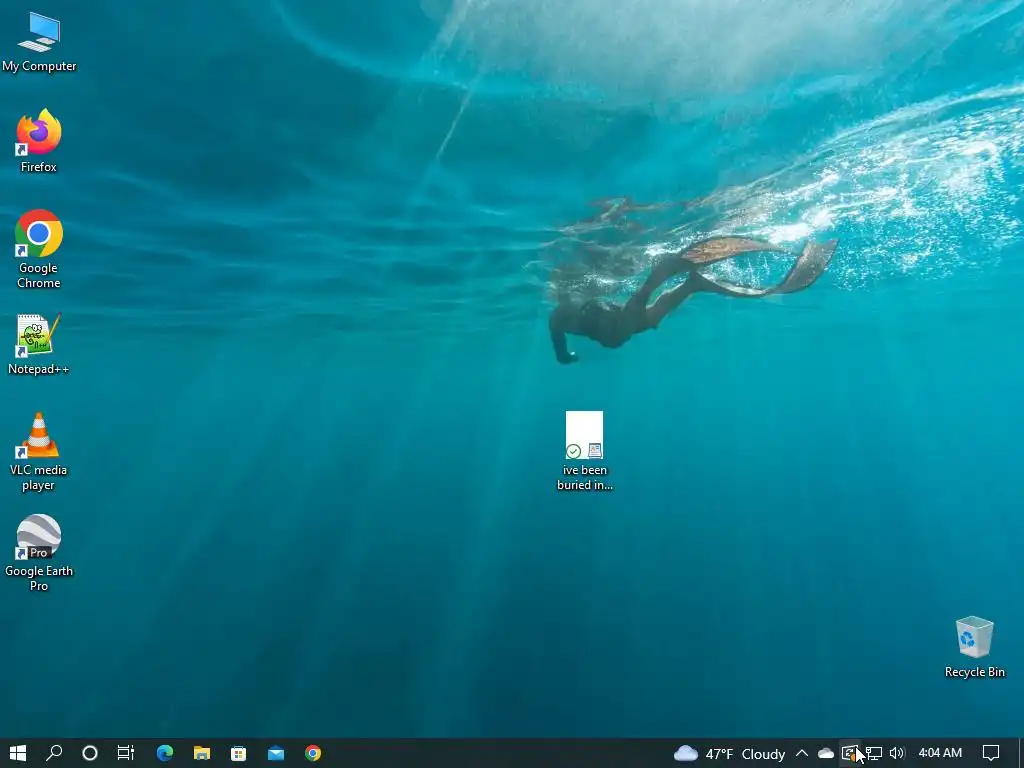
Task: Open the 47°F Cloudy weather widget
Action: point(729,754)
